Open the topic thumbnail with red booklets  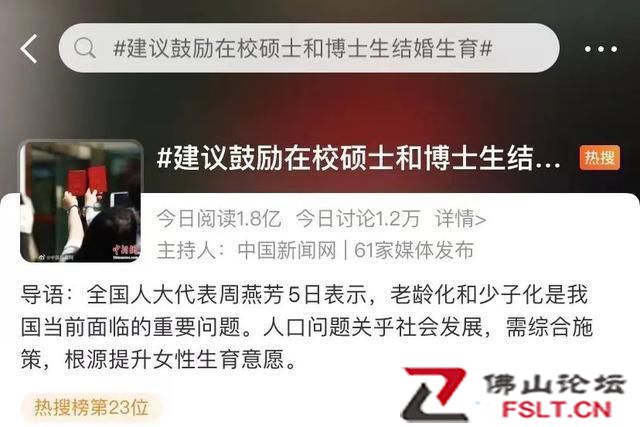81,202
